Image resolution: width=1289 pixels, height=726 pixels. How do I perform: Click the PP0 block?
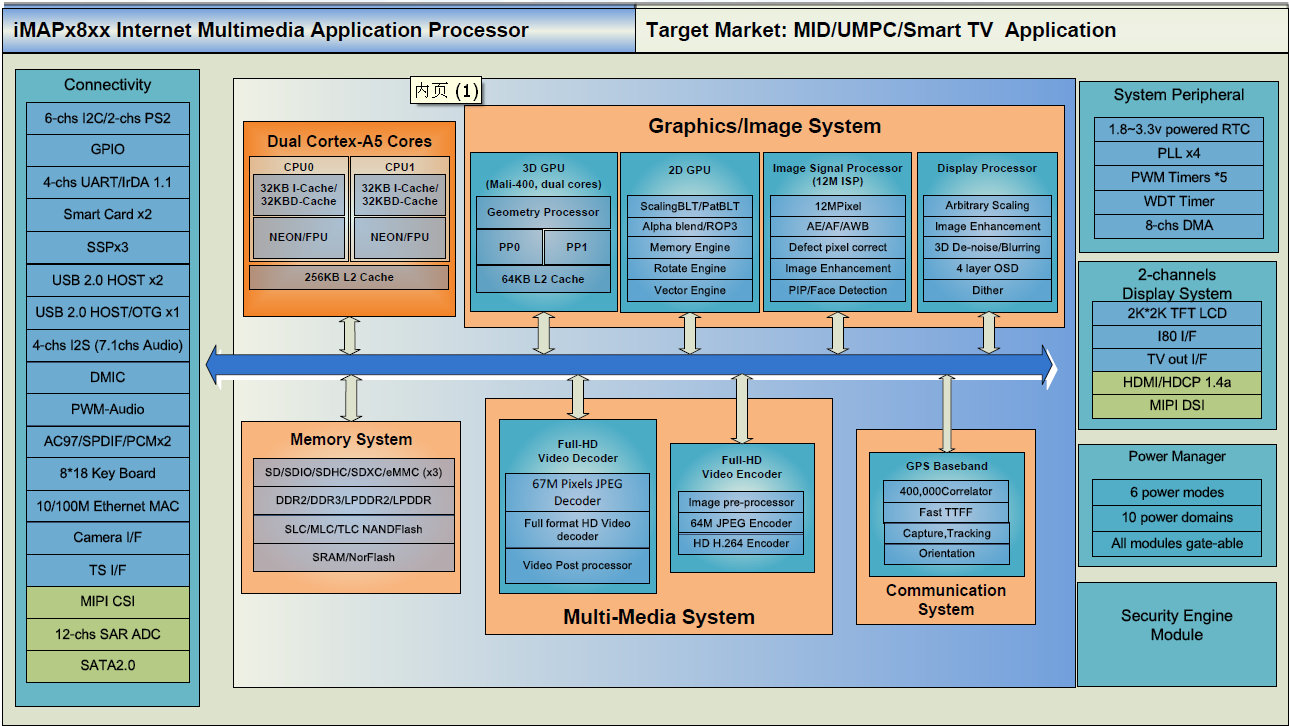[509, 247]
